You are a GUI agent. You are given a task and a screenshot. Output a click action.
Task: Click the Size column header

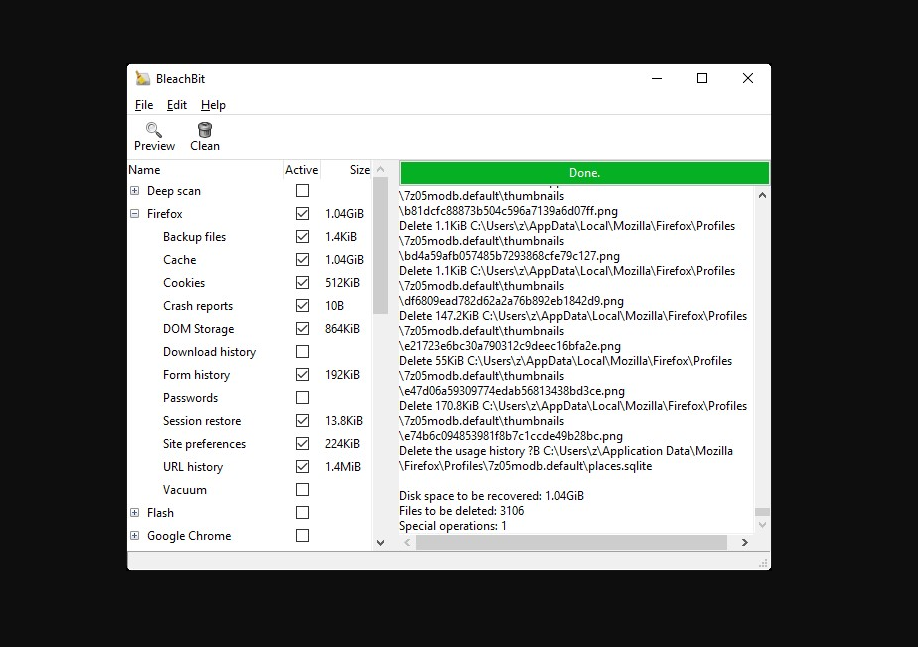coord(346,170)
